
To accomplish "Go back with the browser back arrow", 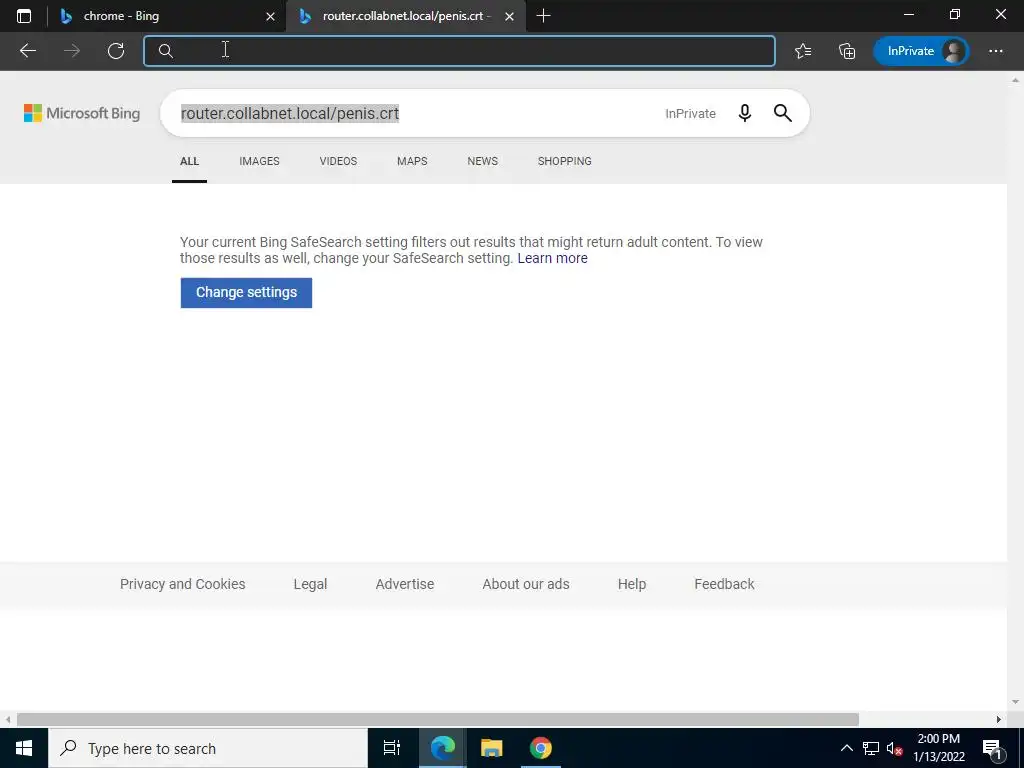I will 27,51.
